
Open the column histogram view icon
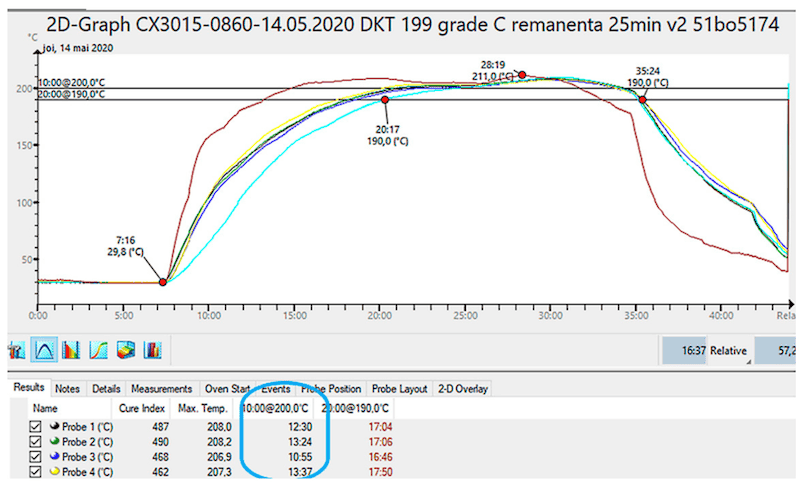(x=153, y=350)
